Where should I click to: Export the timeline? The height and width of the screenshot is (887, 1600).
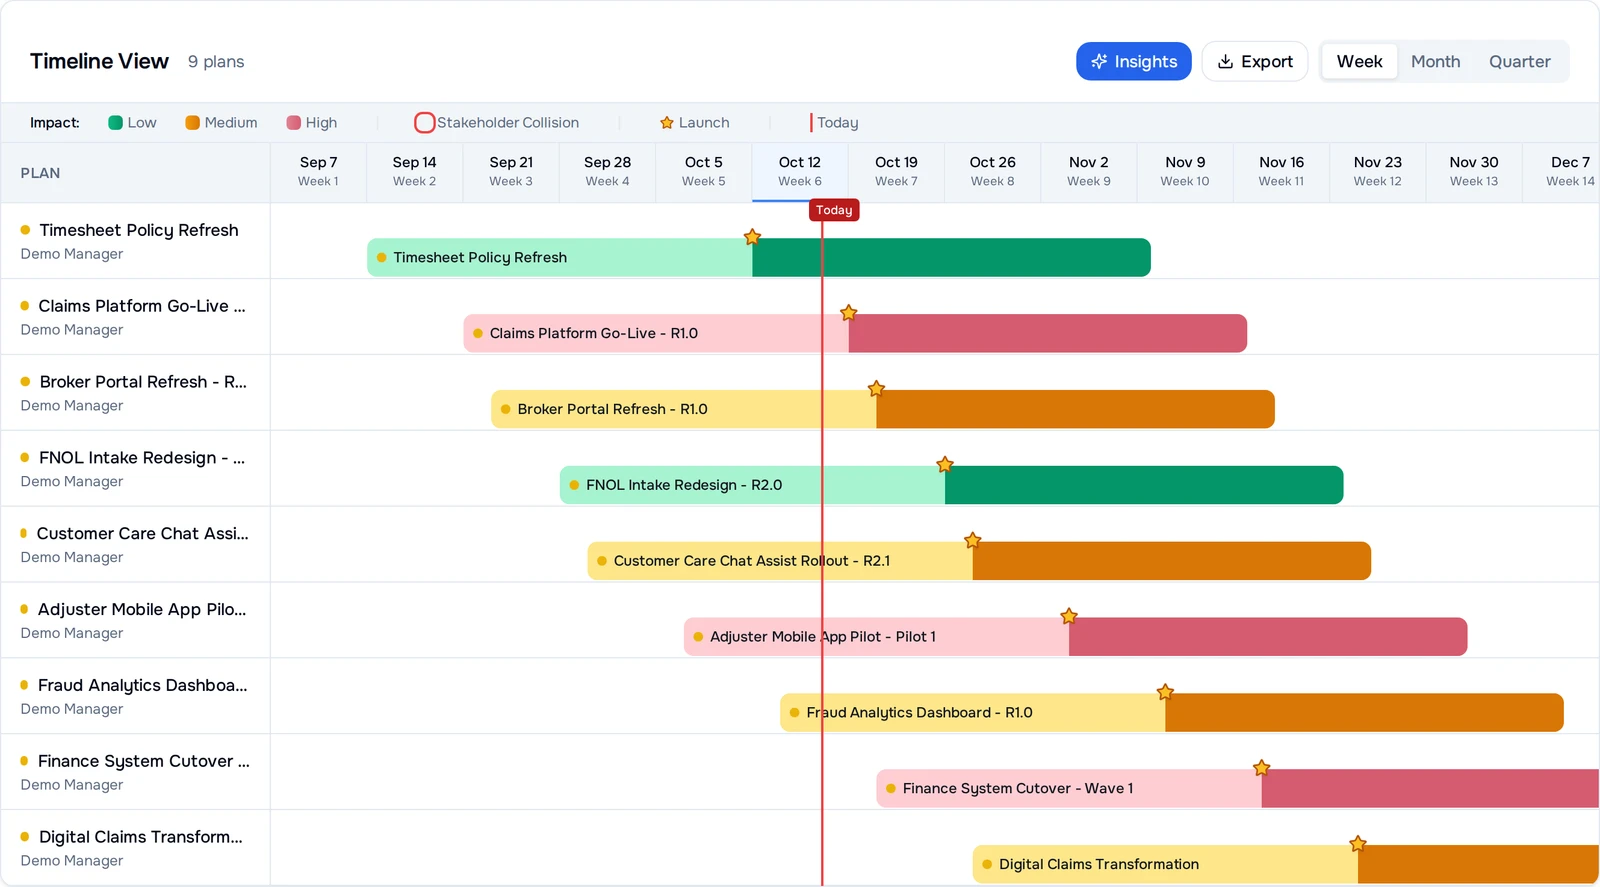click(1254, 61)
